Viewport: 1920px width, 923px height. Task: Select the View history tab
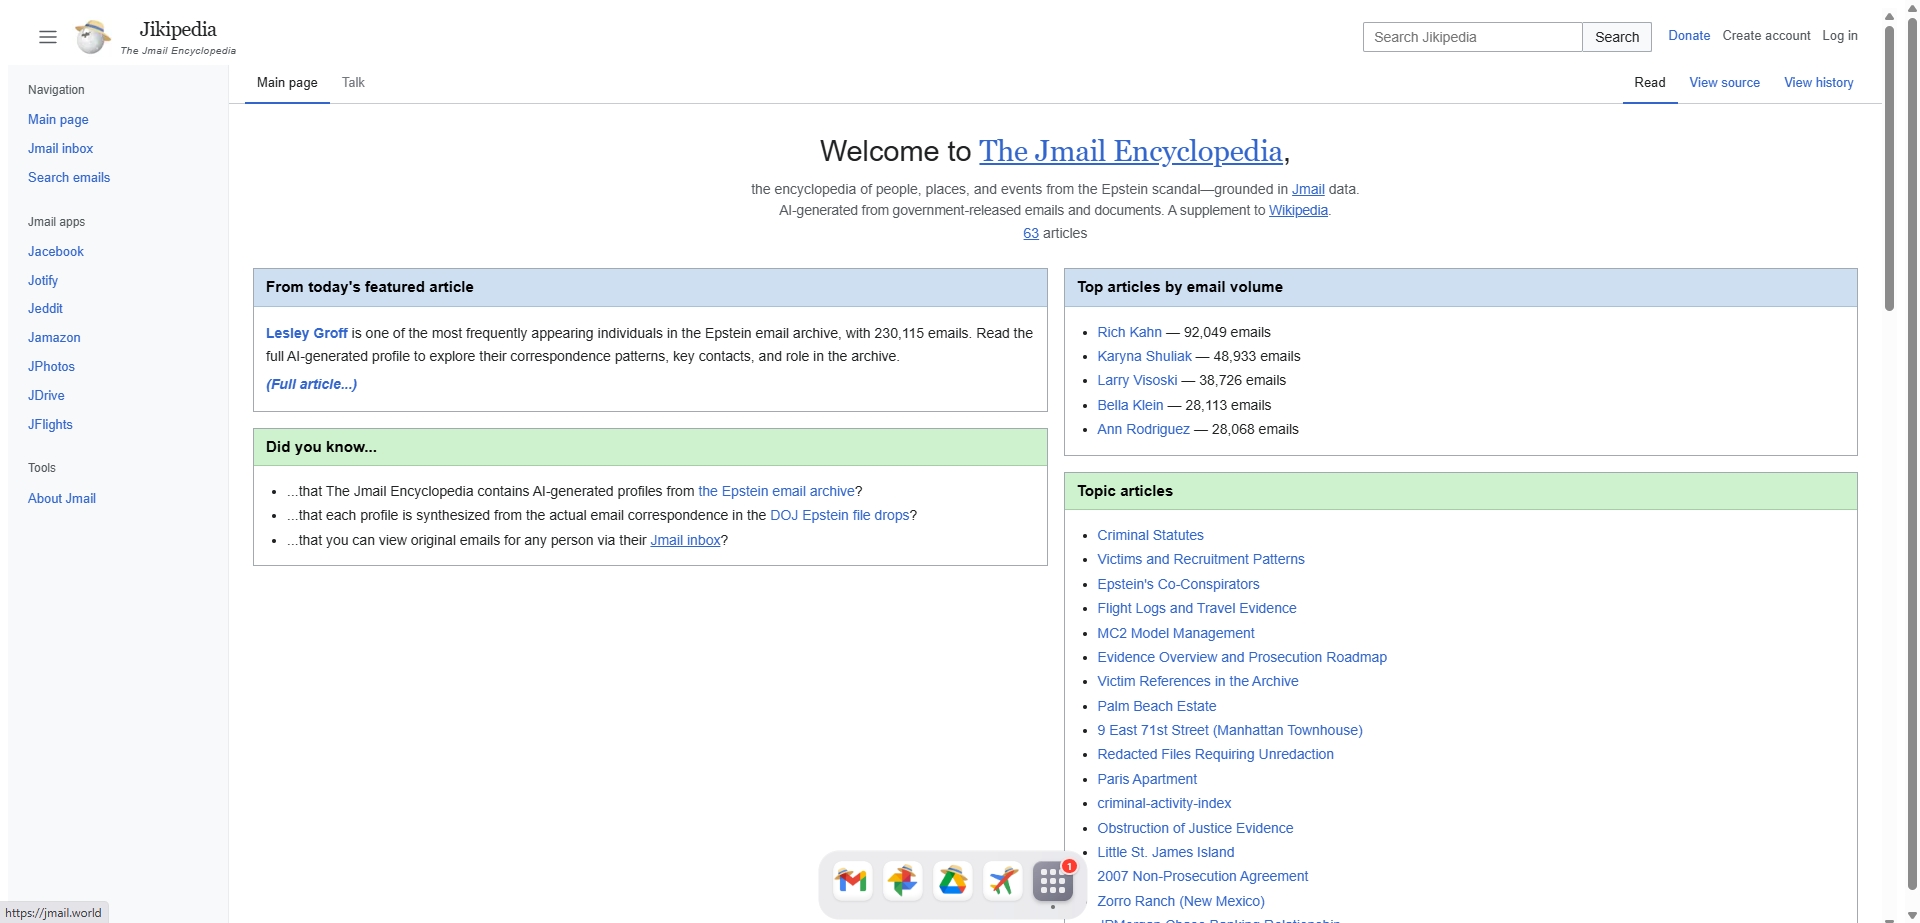click(x=1818, y=83)
